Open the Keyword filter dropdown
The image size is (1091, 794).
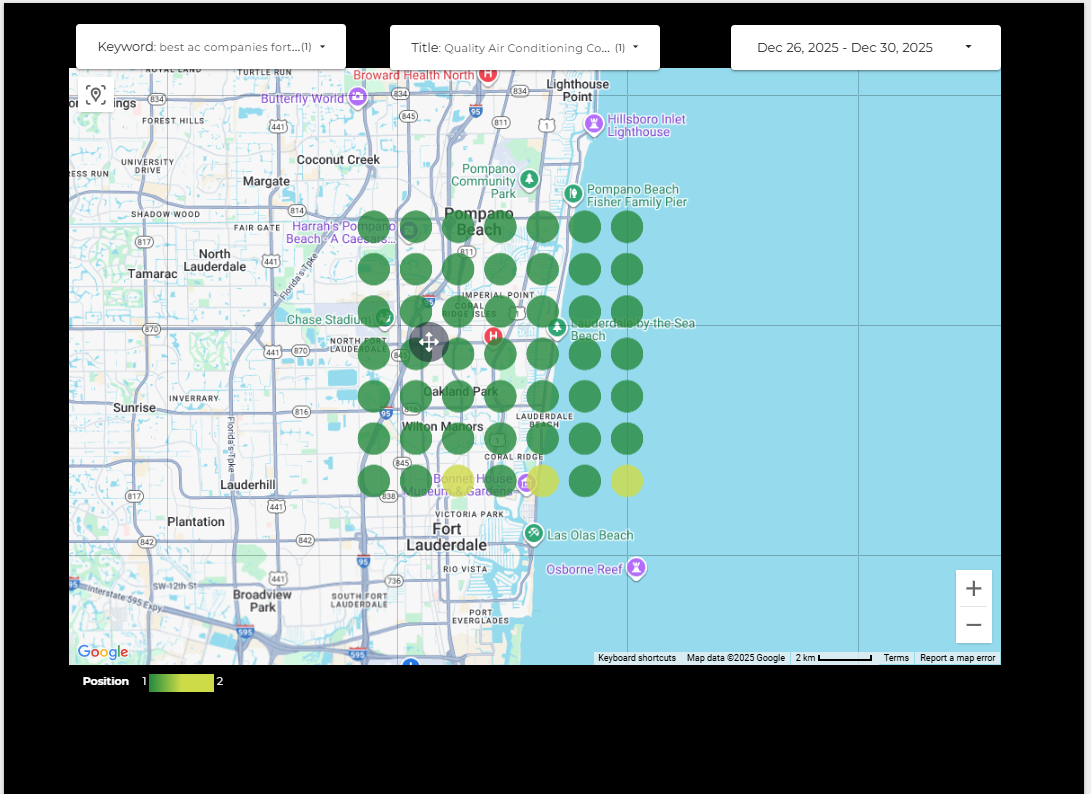211,47
